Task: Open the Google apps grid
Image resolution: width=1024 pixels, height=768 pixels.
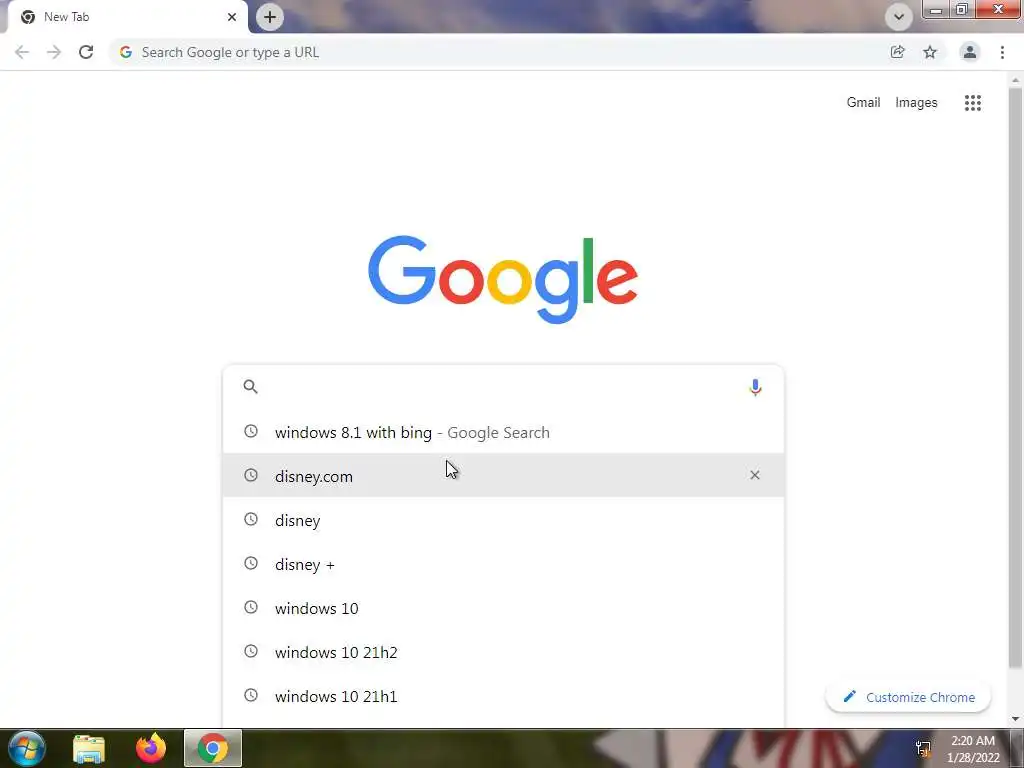Action: point(972,103)
